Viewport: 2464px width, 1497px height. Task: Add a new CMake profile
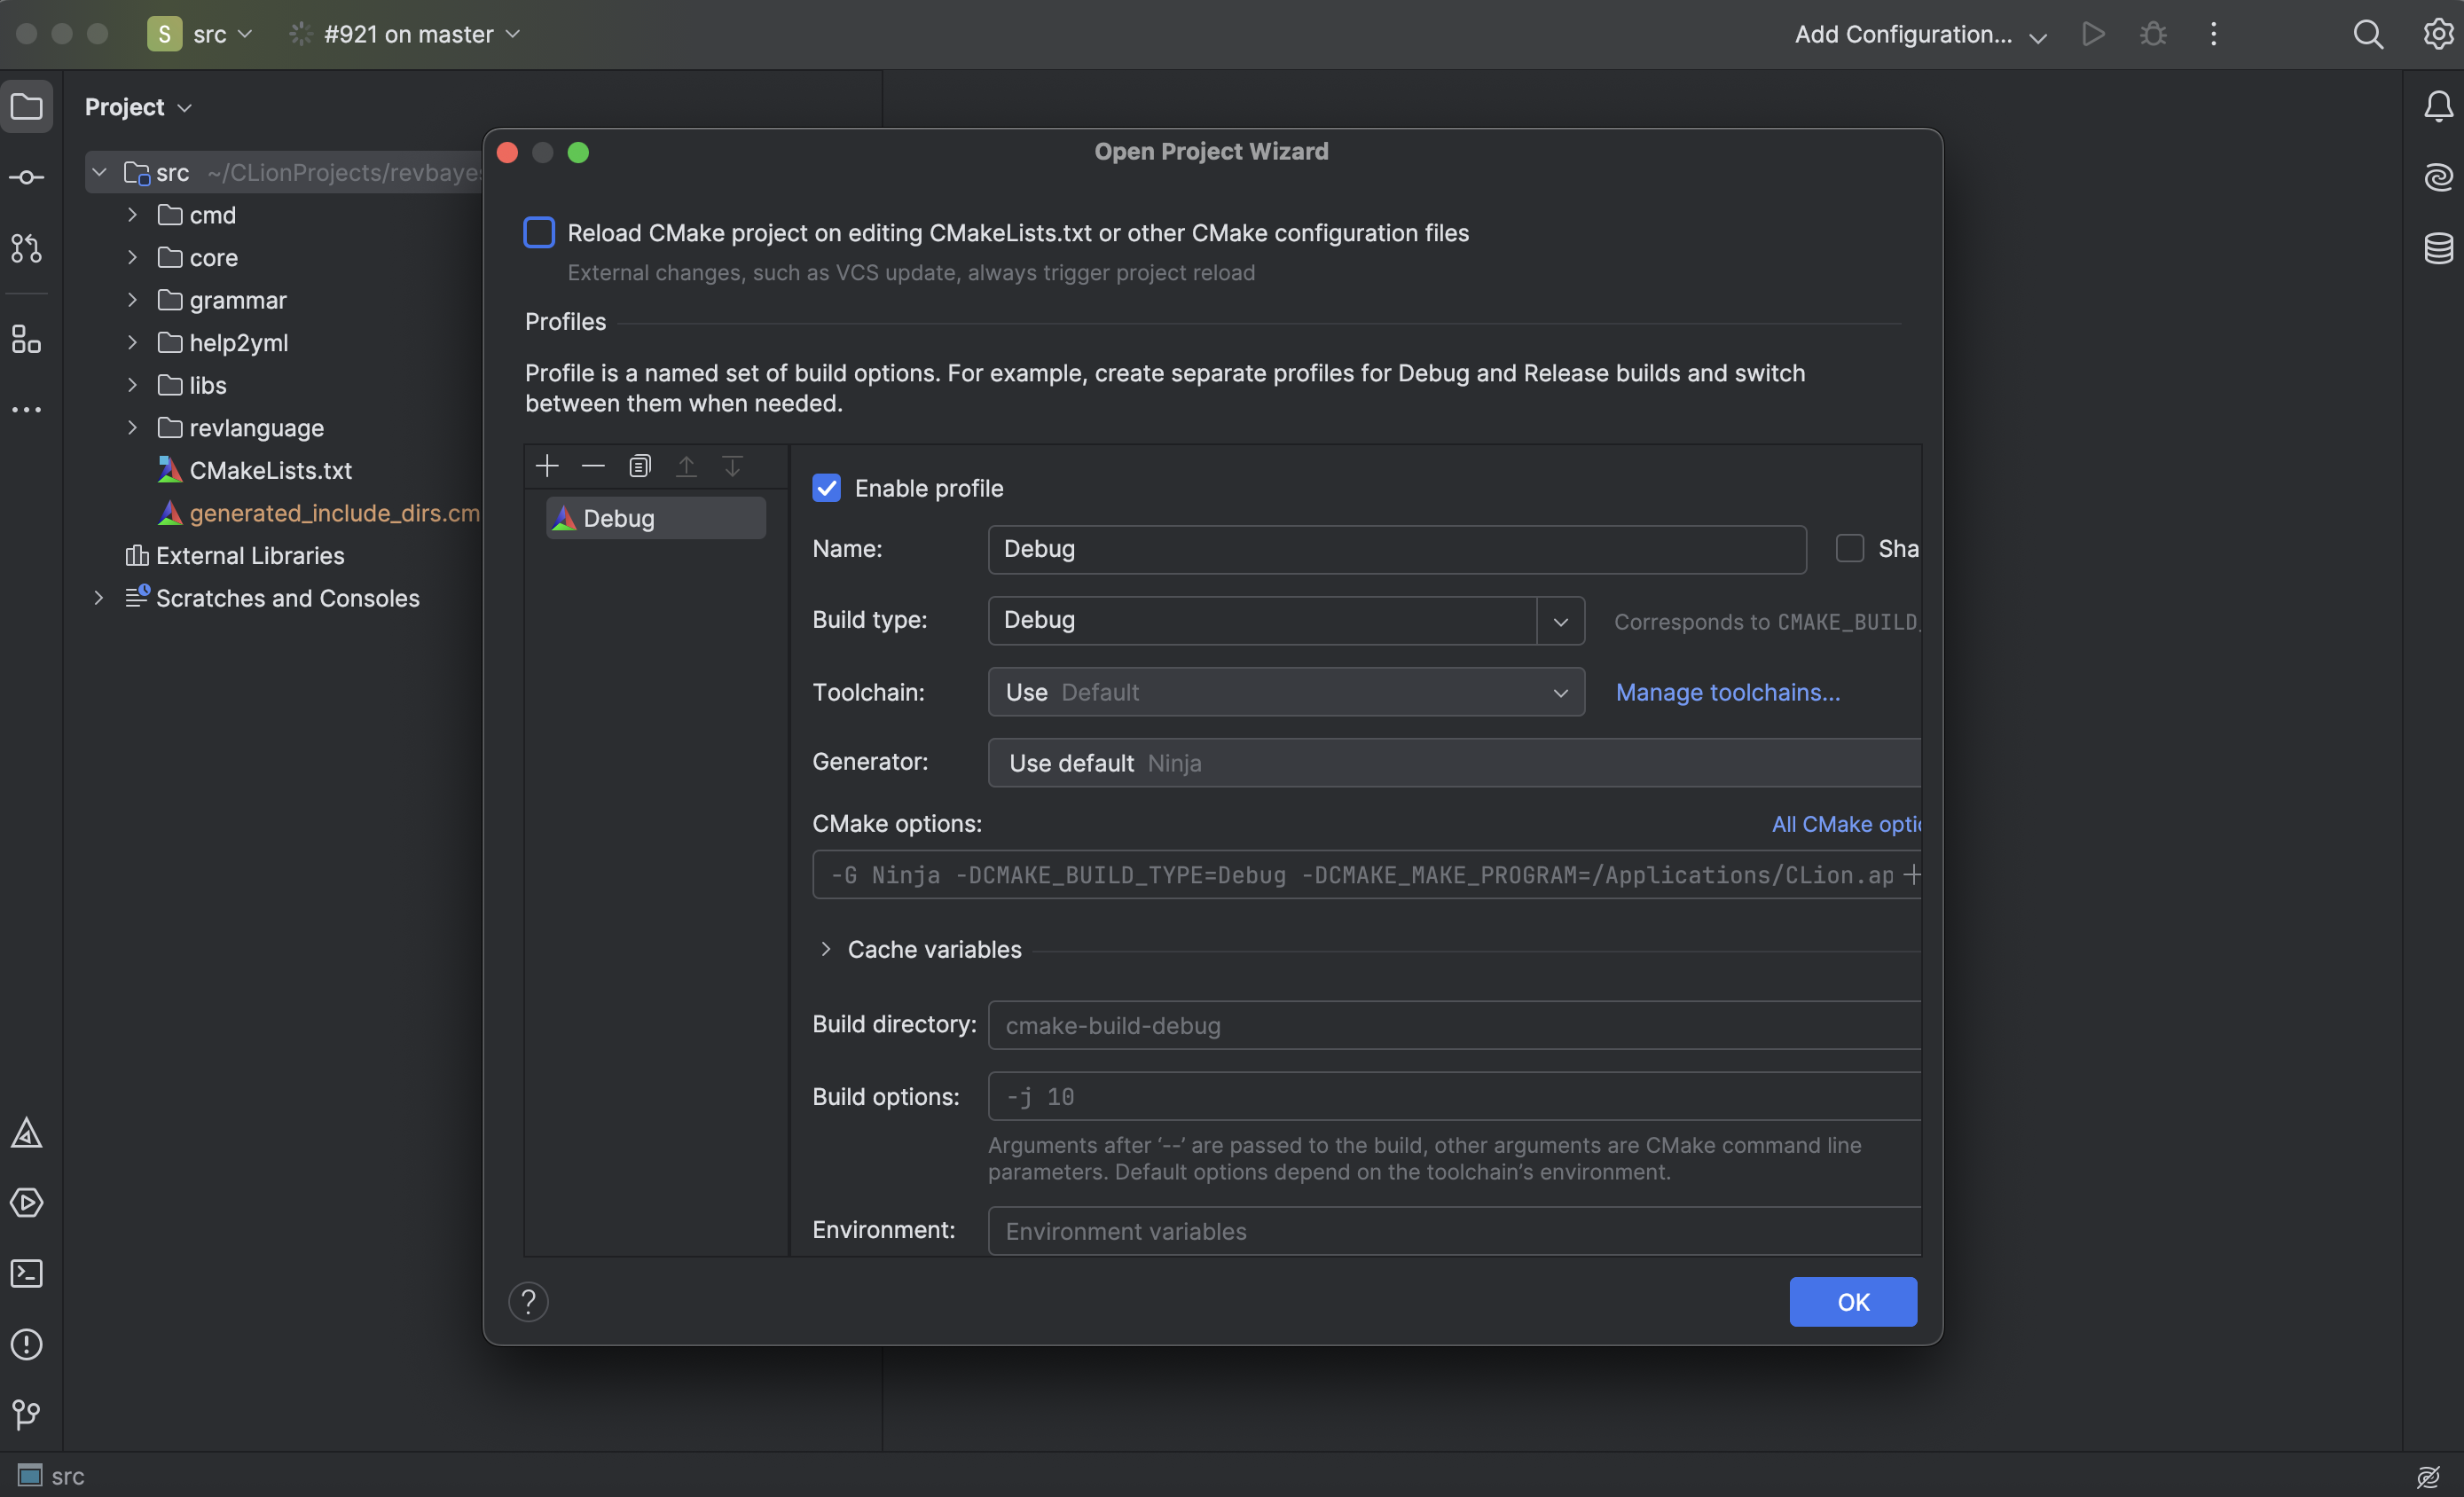(x=547, y=466)
